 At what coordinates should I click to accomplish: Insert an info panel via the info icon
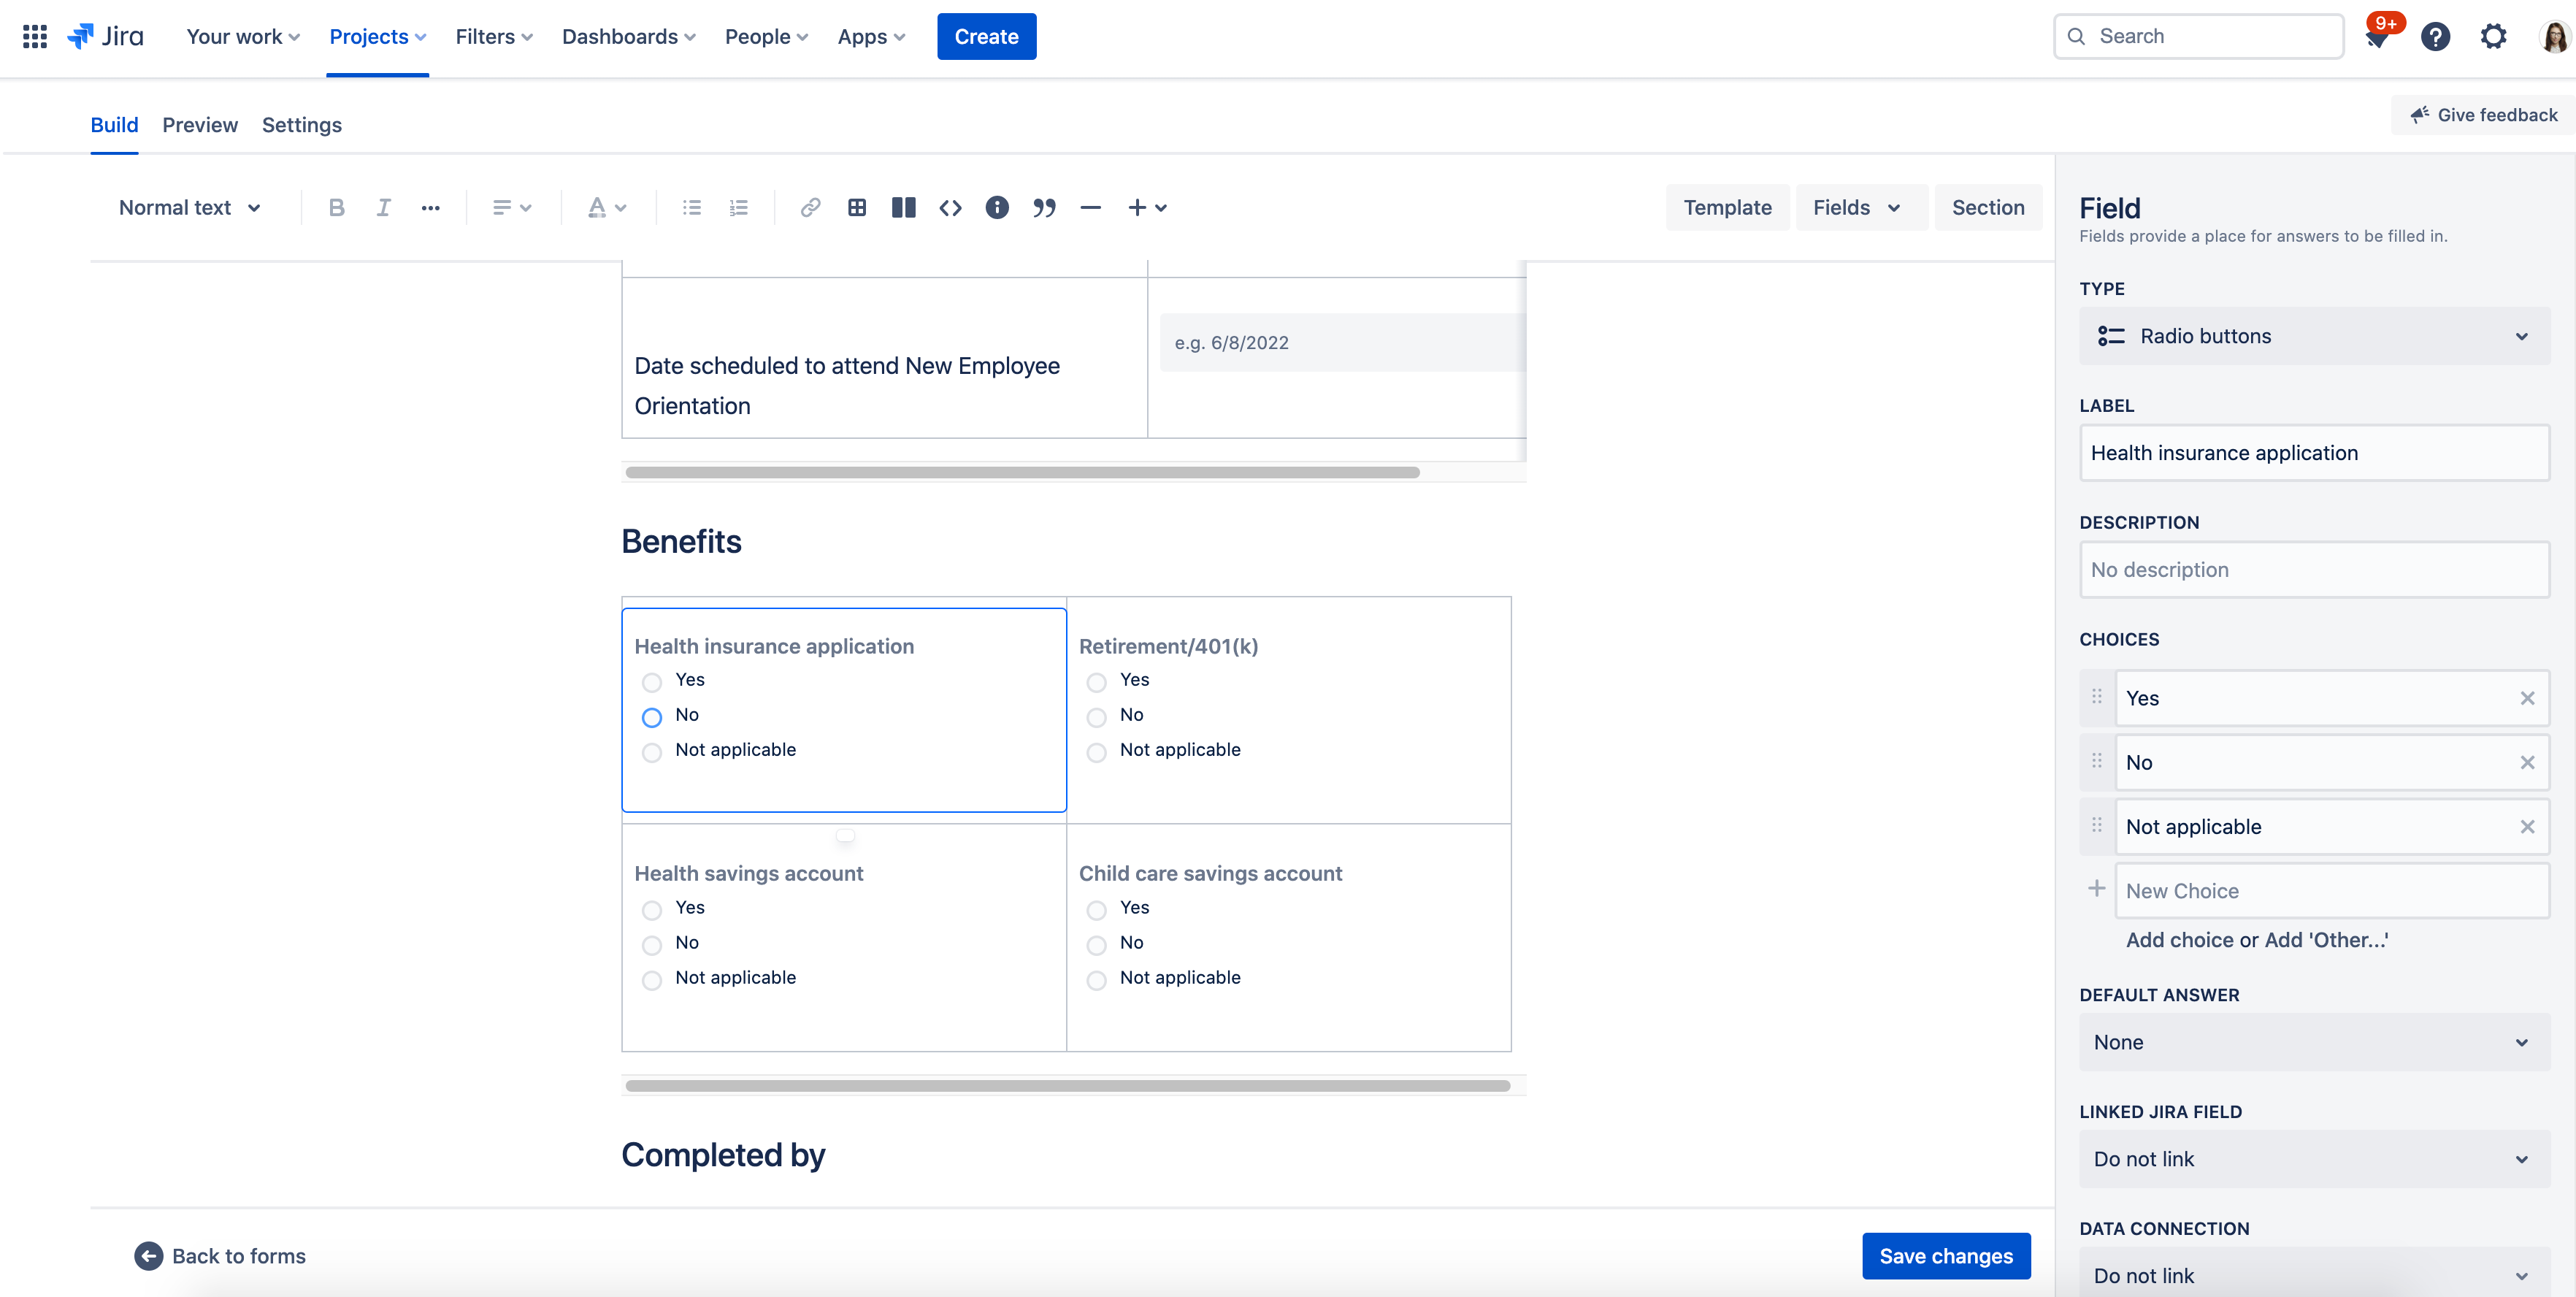pos(997,207)
